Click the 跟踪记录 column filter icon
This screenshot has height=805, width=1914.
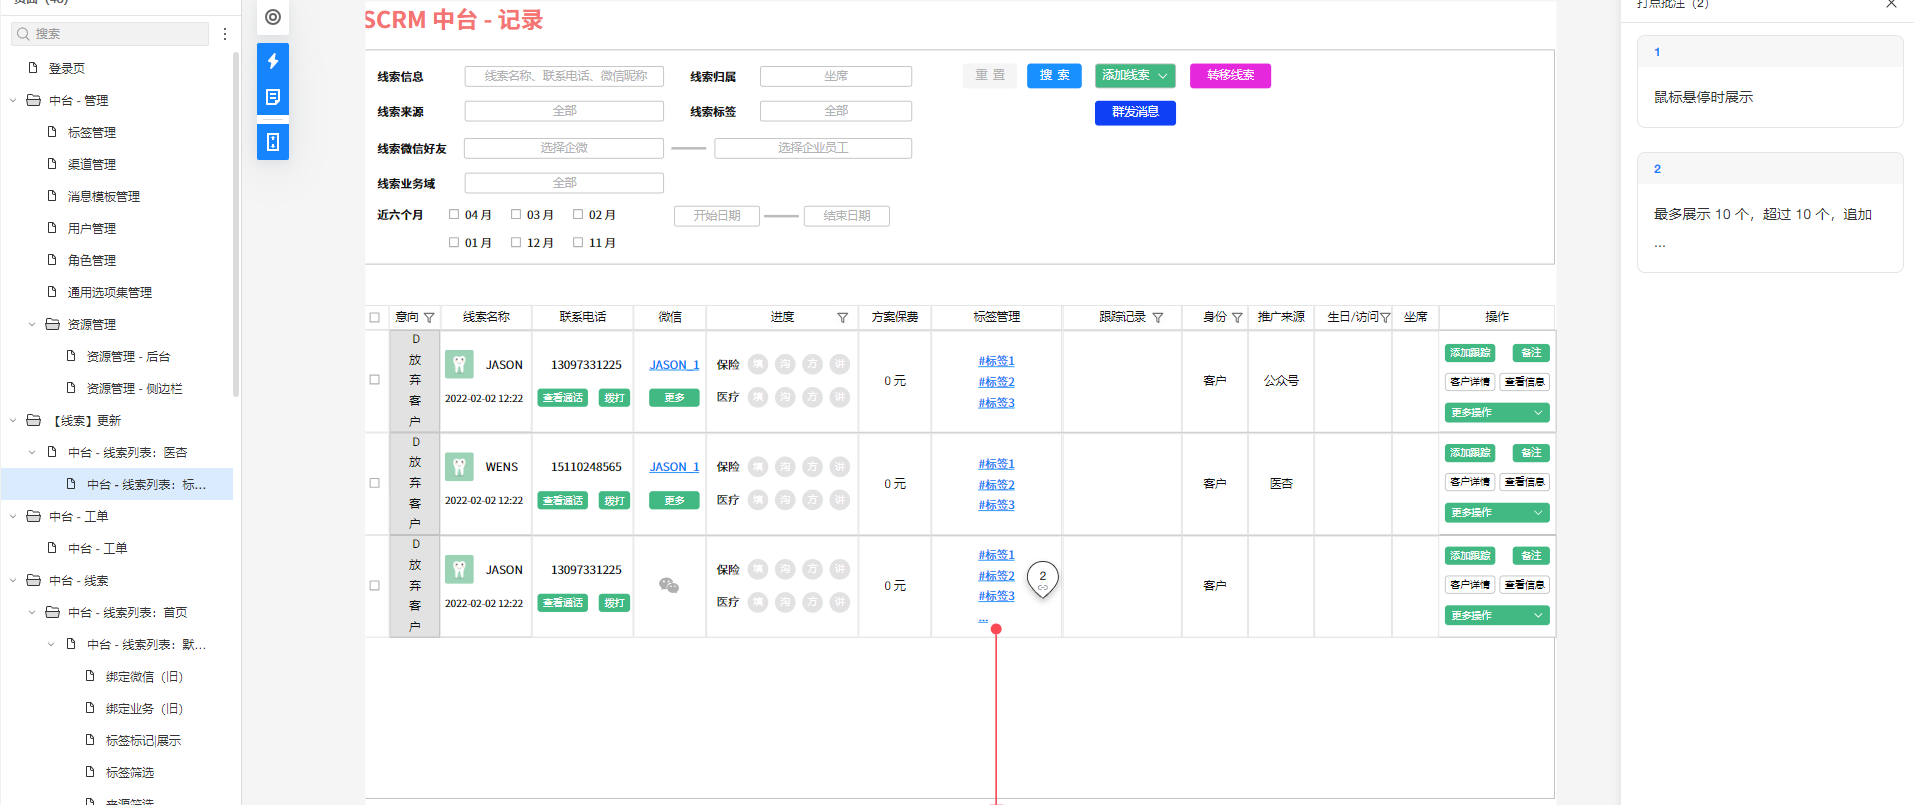[x=1158, y=318]
